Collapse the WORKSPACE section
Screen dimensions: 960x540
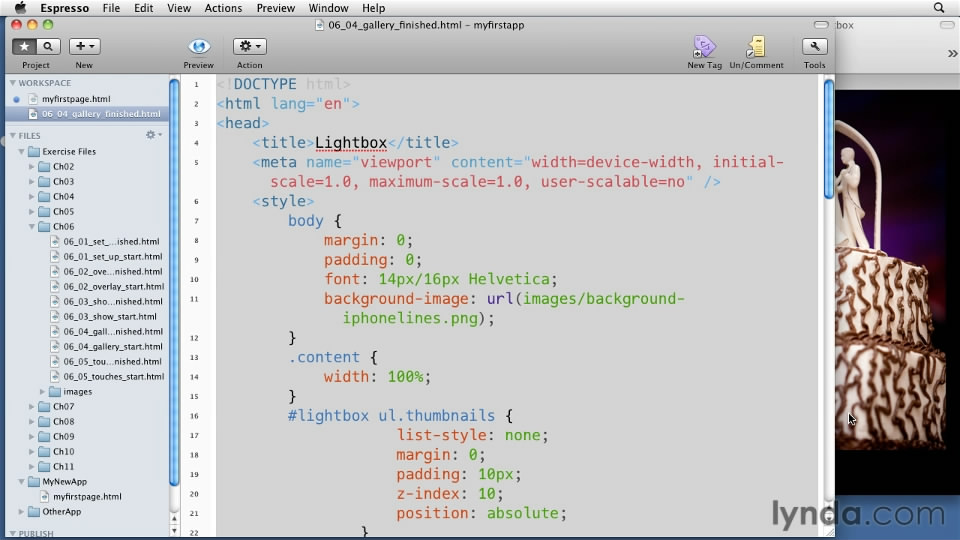click(x=12, y=83)
